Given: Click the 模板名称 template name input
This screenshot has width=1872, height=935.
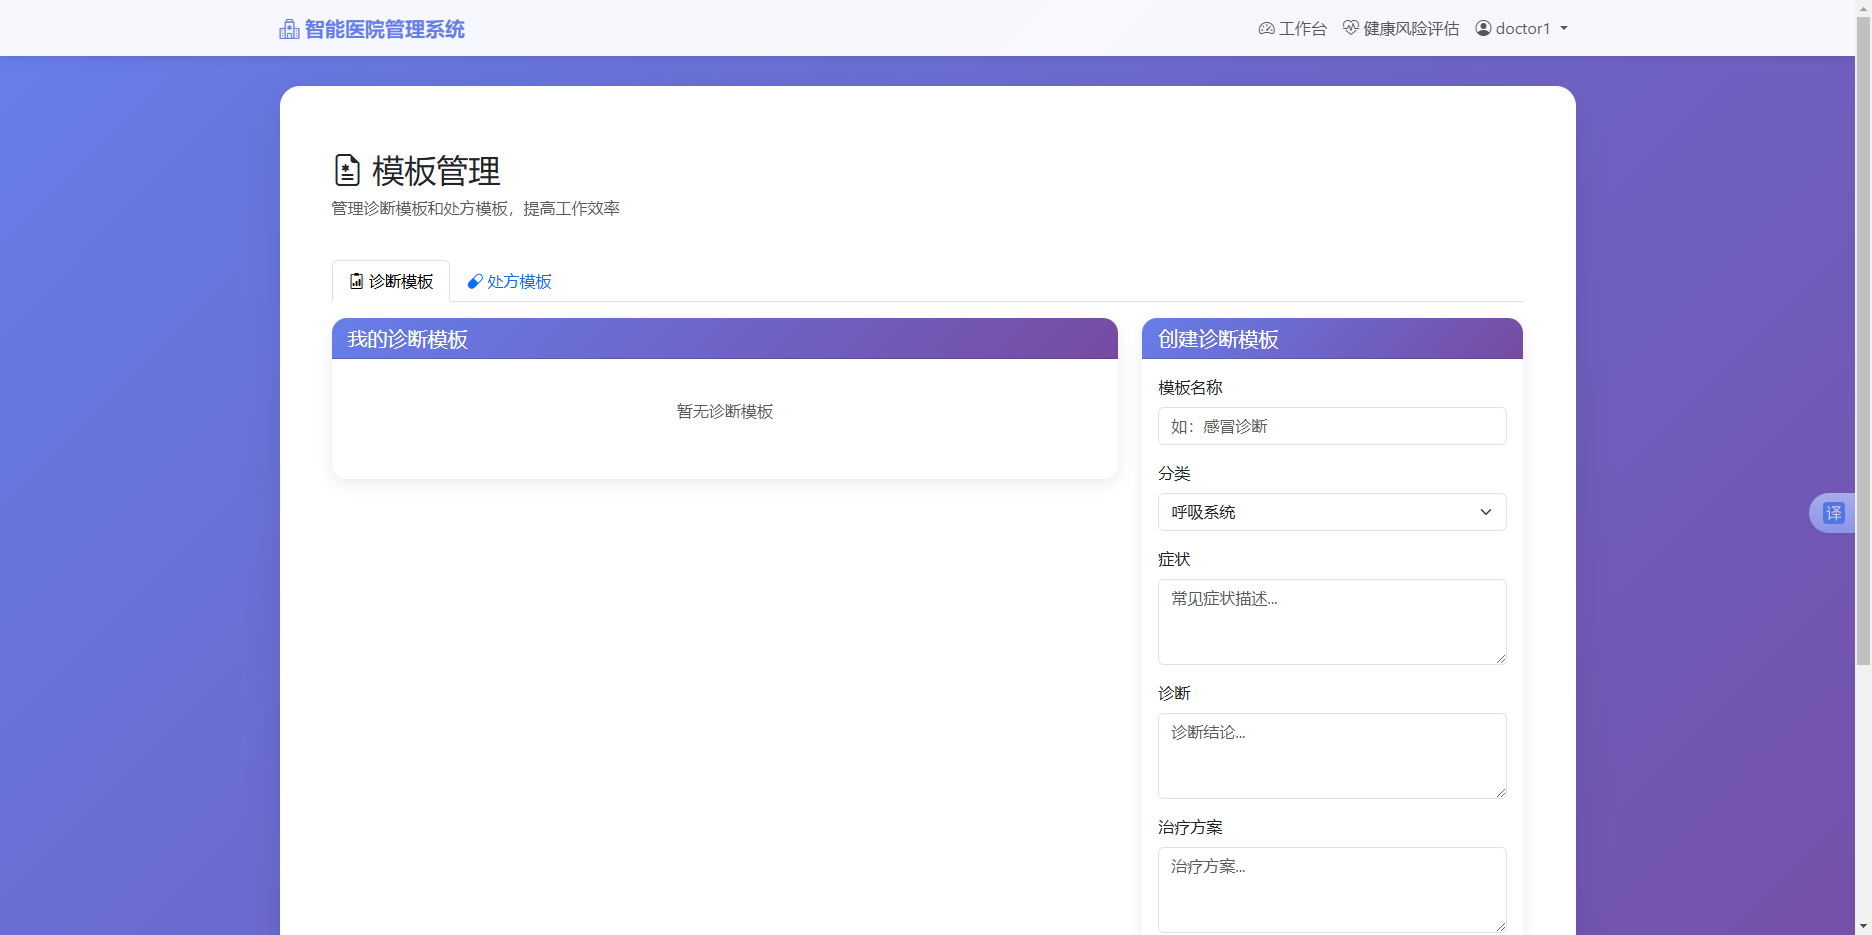Looking at the screenshot, I should [x=1331, y=425].
